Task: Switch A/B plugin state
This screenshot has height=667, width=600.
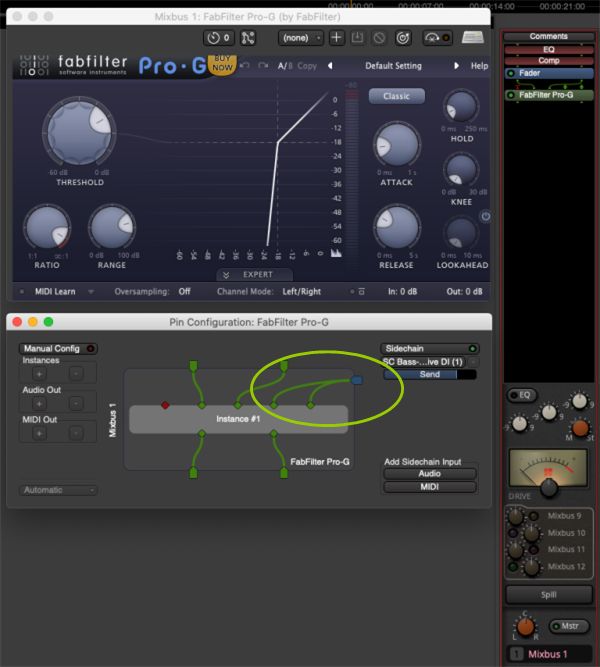Action: click(x=285, y=66)
